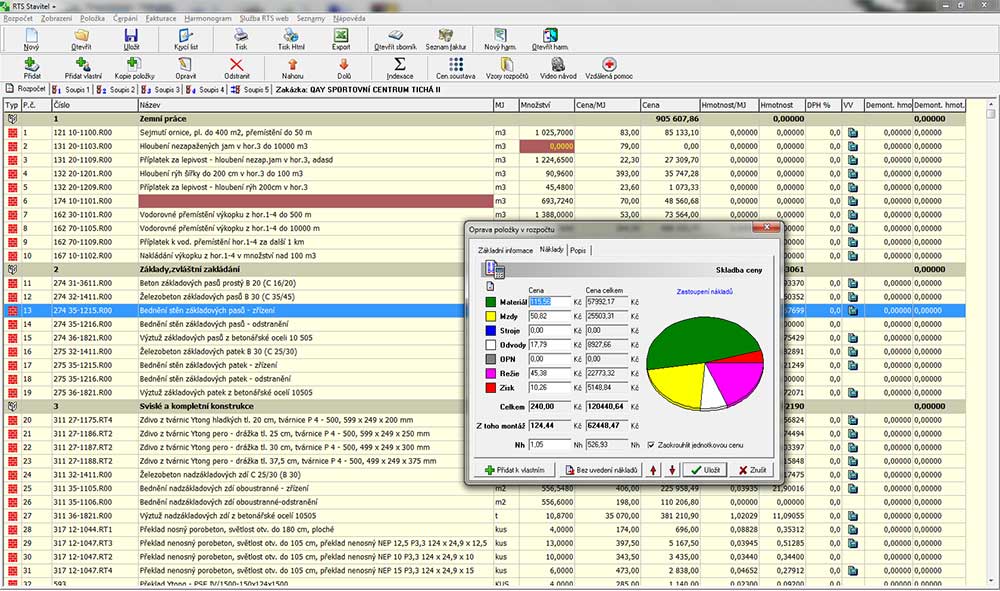Click Přidat k vlastním button

tap(514, 470)
